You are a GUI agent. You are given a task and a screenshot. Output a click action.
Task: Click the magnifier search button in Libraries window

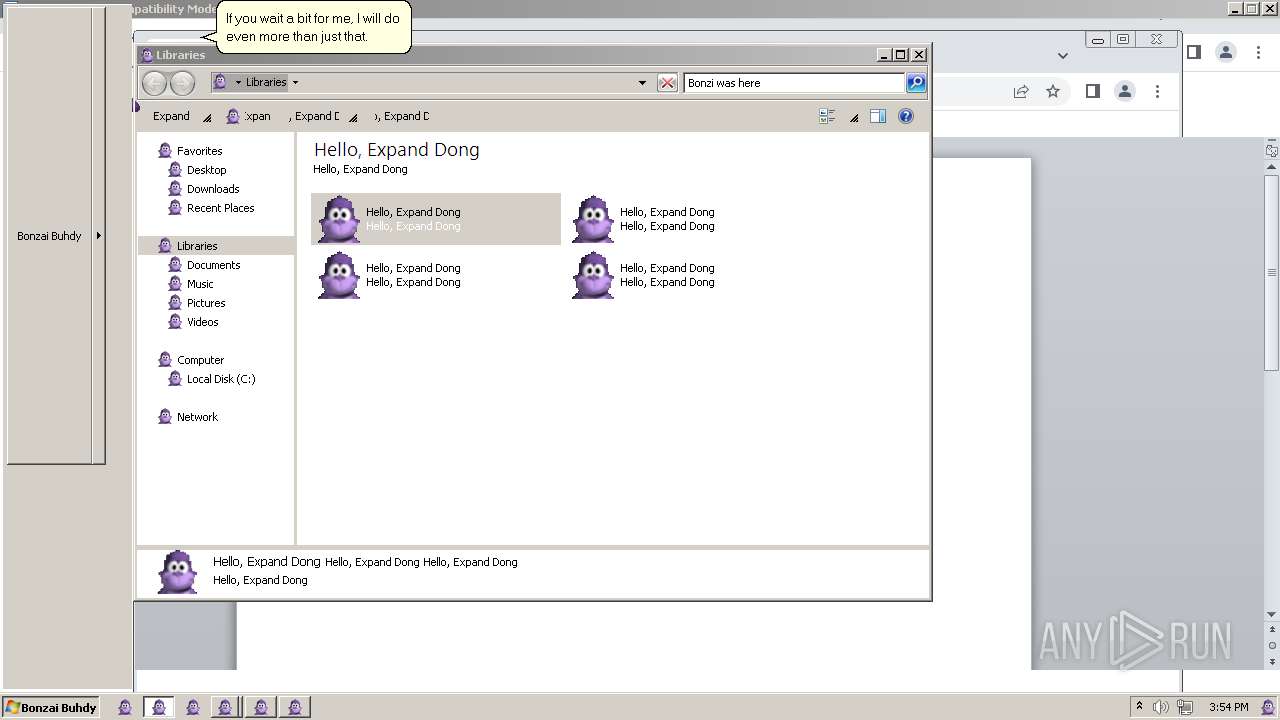coord(916,83)
